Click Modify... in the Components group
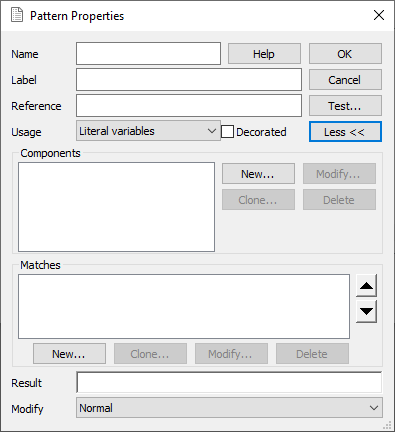 point(339,174)
